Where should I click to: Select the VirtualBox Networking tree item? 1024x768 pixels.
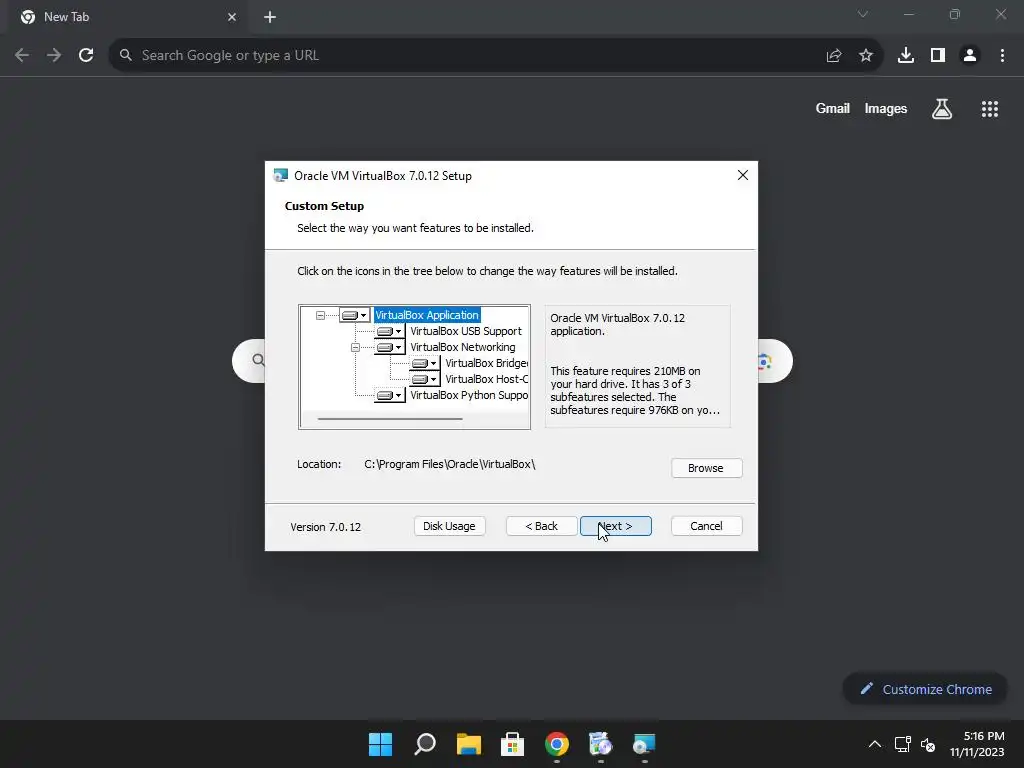point(462,347)
